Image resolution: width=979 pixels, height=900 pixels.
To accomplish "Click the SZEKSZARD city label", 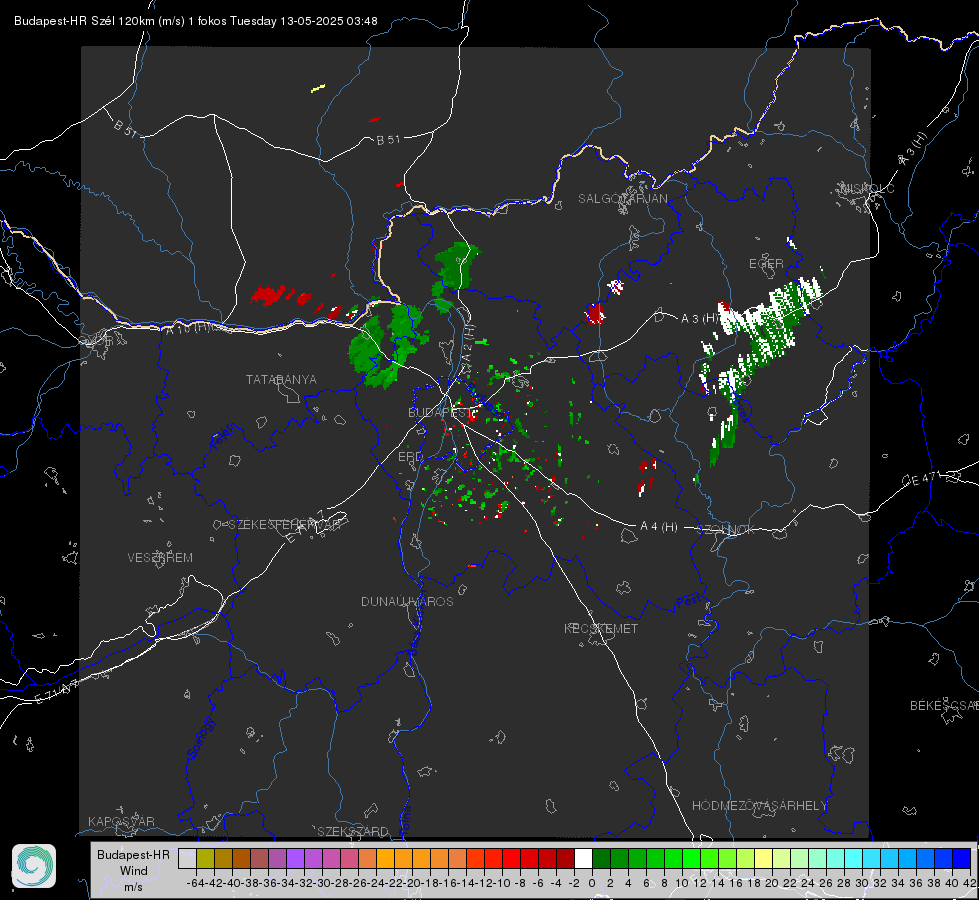I will pos(353,831).
